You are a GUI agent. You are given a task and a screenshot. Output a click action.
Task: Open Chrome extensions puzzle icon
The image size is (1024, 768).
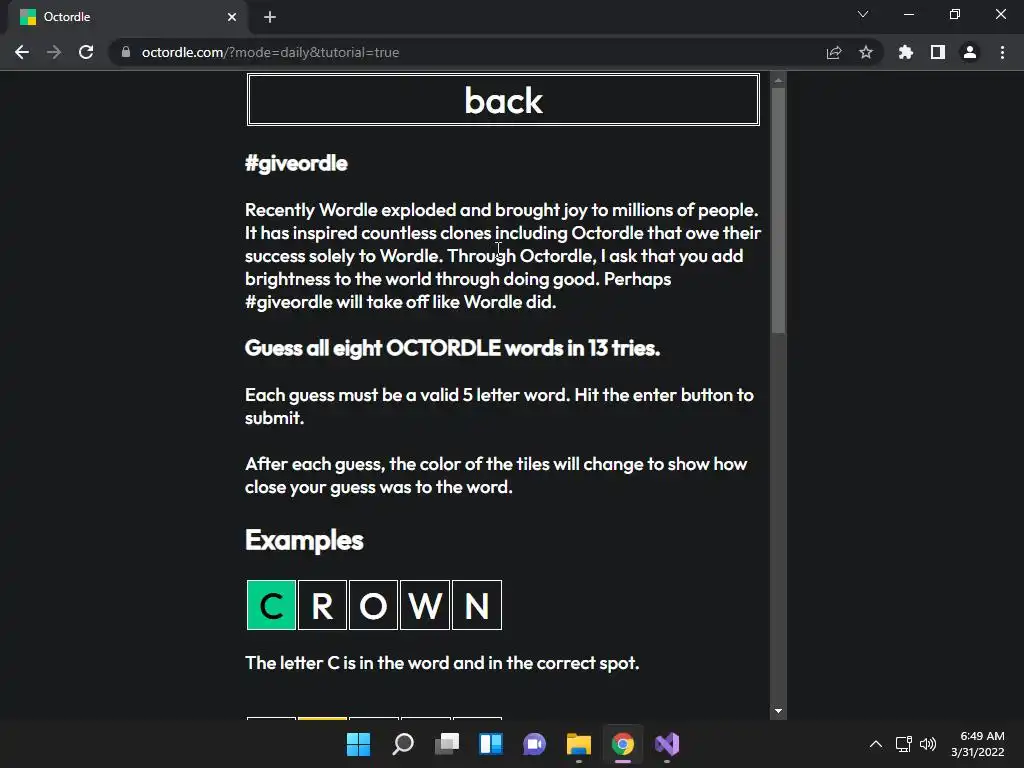[x=905, y=52]
